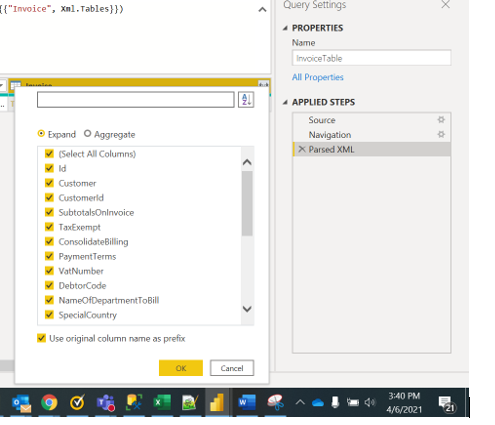Open battery status tray icon
The height and width of the screenshot is (425, 495).
(x=353, y=402)
